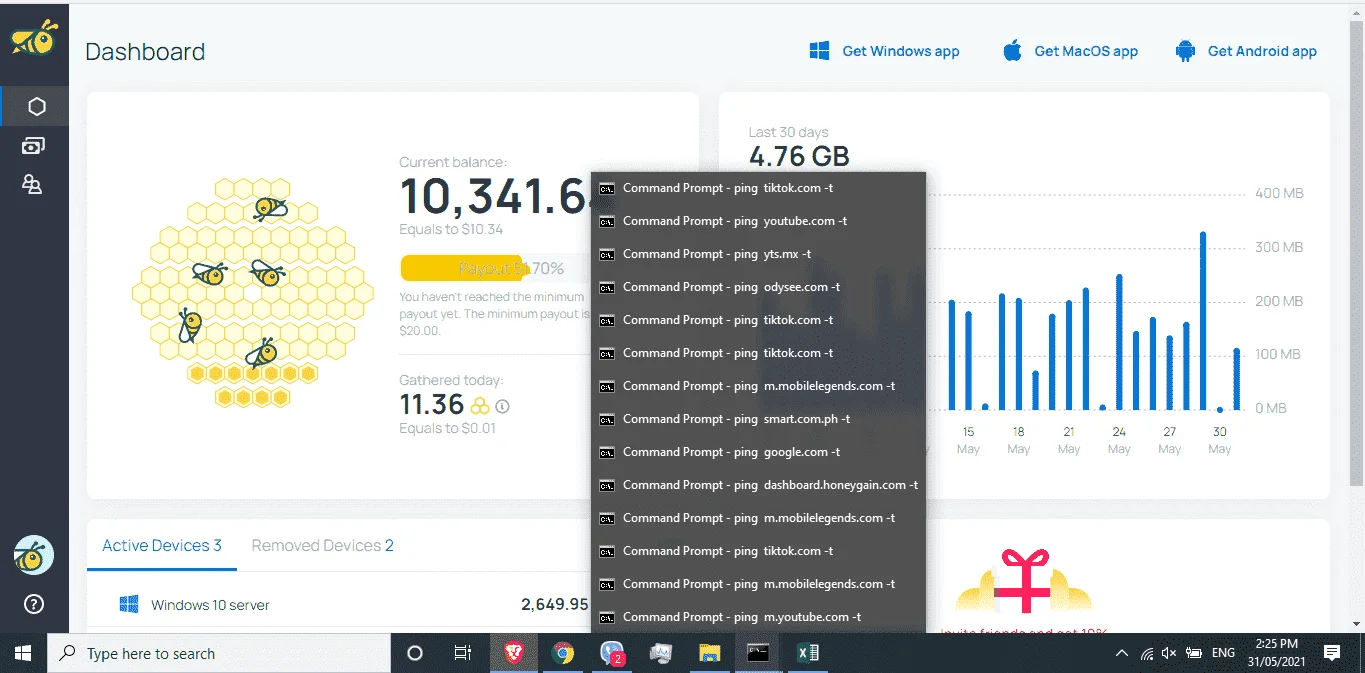Open File Explorer on the taskbar

click(x=710, y=653)
